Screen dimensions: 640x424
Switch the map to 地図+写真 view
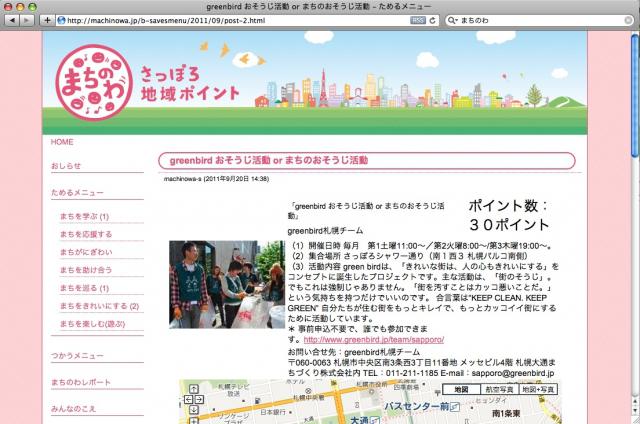click(538, 389)
